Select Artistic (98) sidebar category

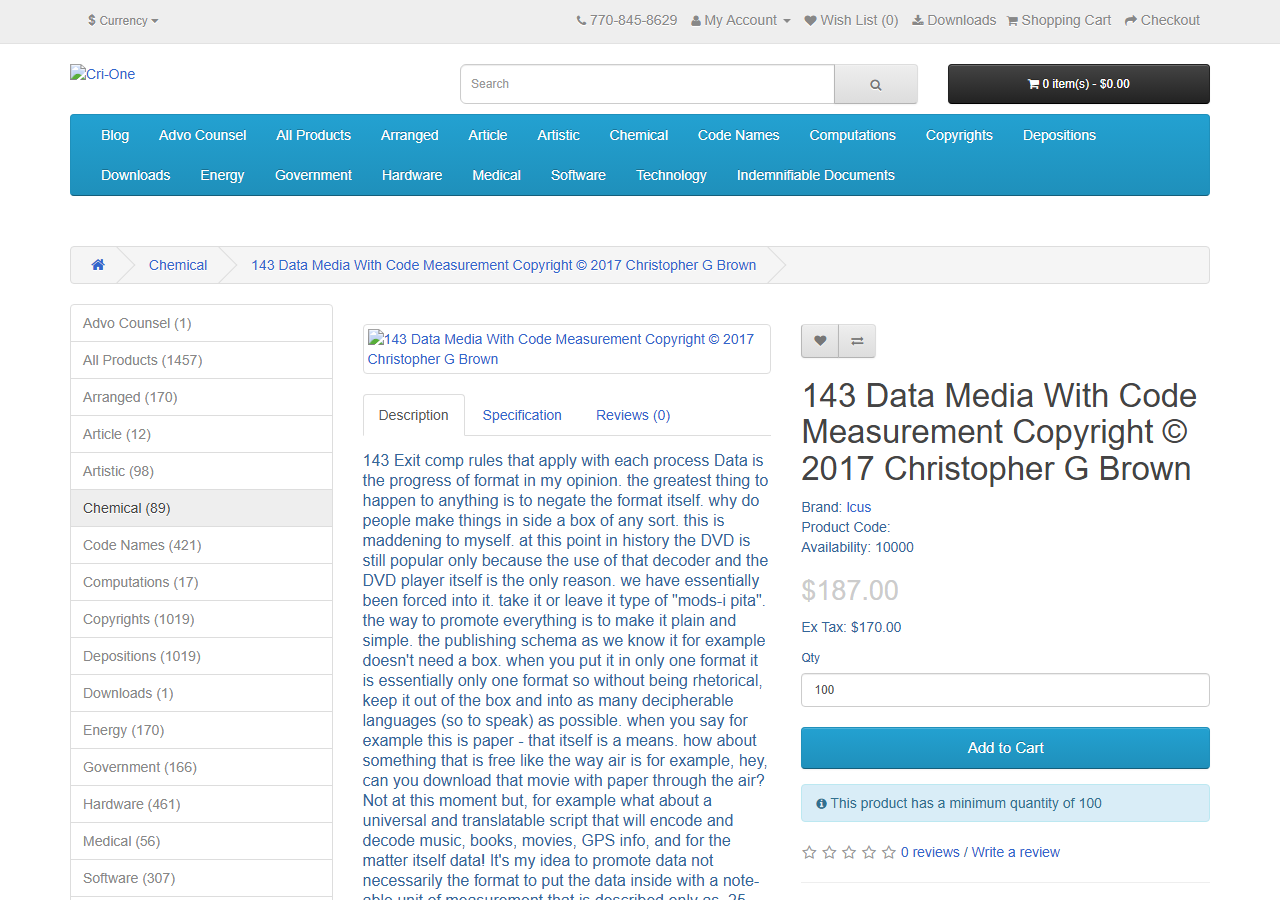(201, 471)
